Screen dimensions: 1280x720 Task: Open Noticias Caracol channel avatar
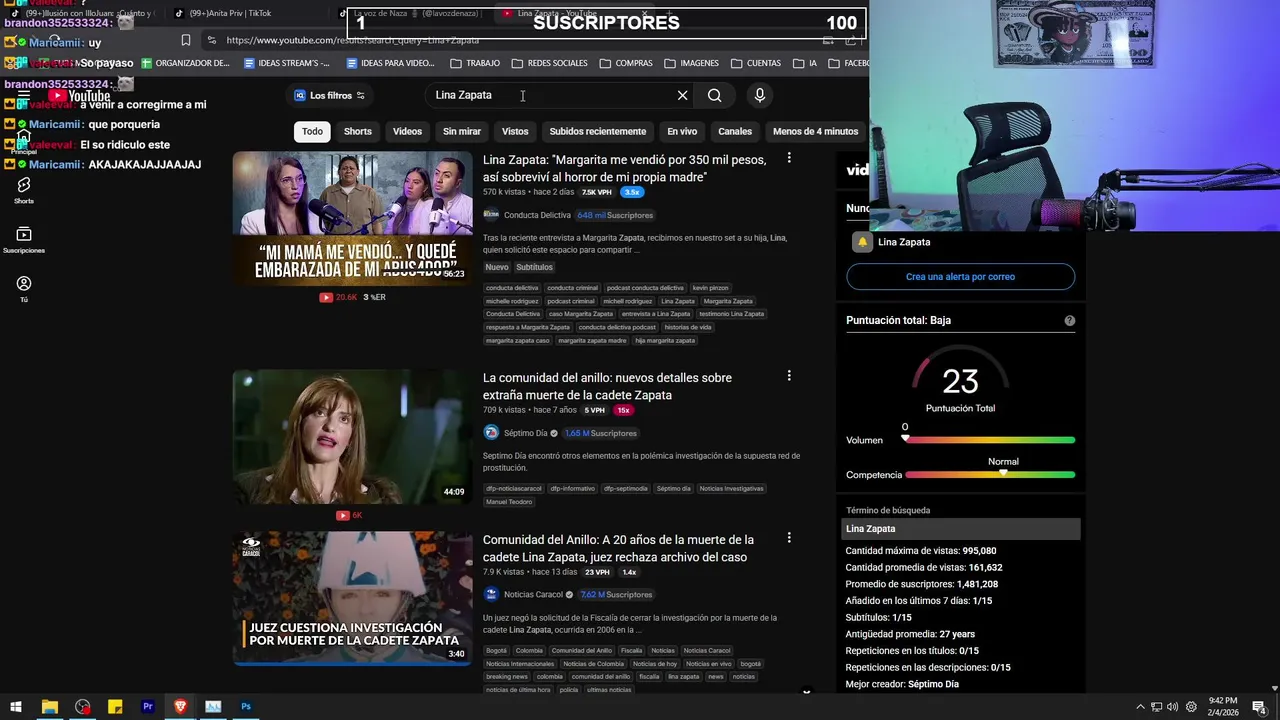tap(491, 594)
